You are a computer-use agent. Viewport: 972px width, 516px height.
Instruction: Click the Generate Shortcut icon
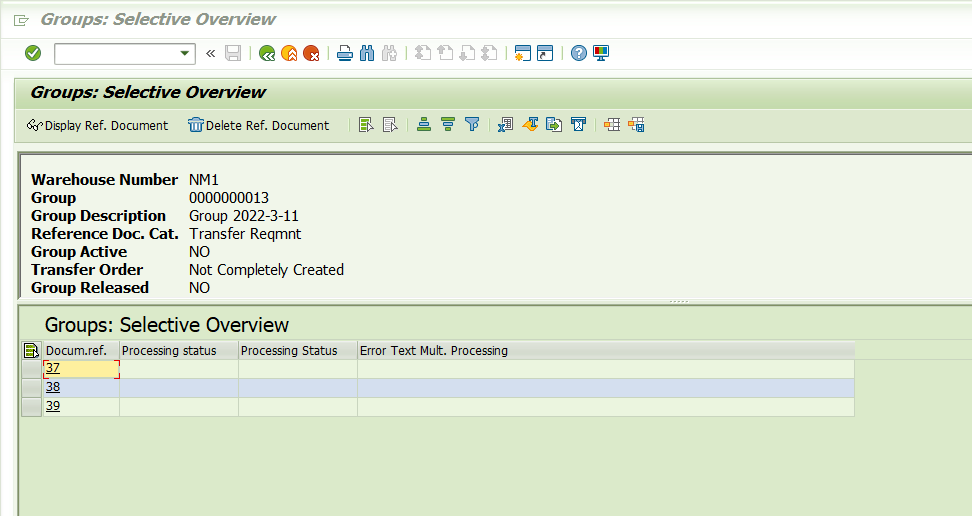pyautogui.click(x=545, y=53)
